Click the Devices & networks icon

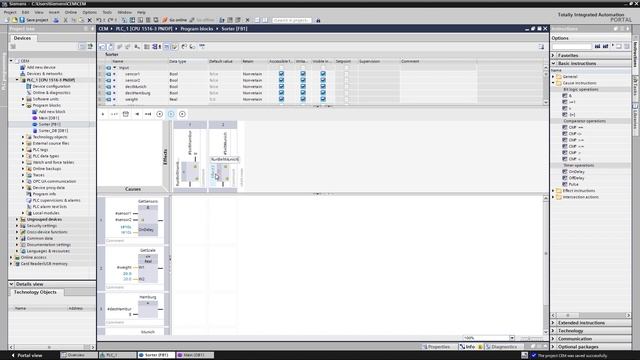23,73
